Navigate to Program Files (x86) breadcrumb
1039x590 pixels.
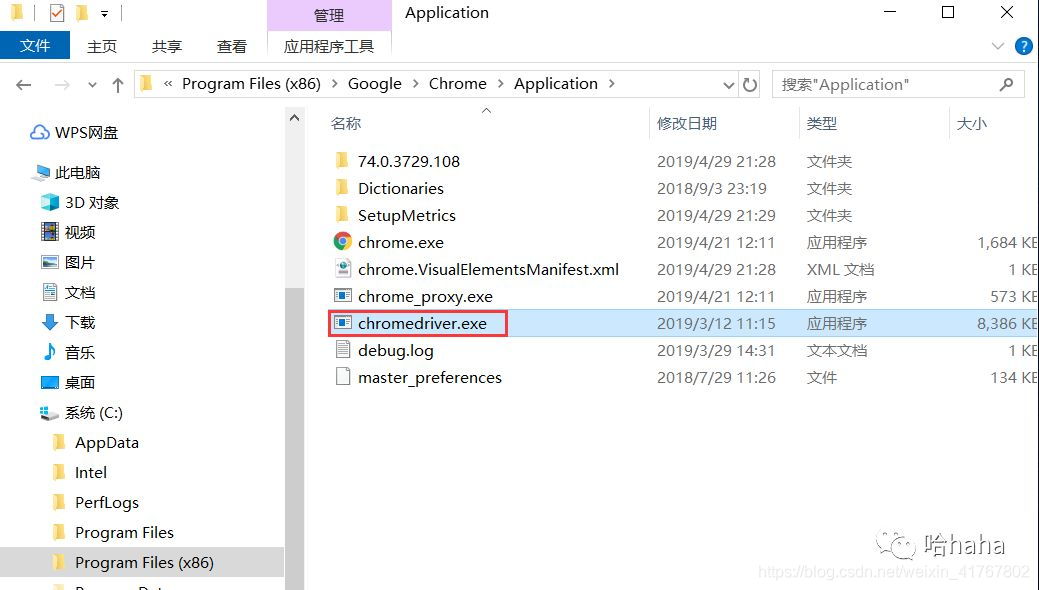pos(251,84)
